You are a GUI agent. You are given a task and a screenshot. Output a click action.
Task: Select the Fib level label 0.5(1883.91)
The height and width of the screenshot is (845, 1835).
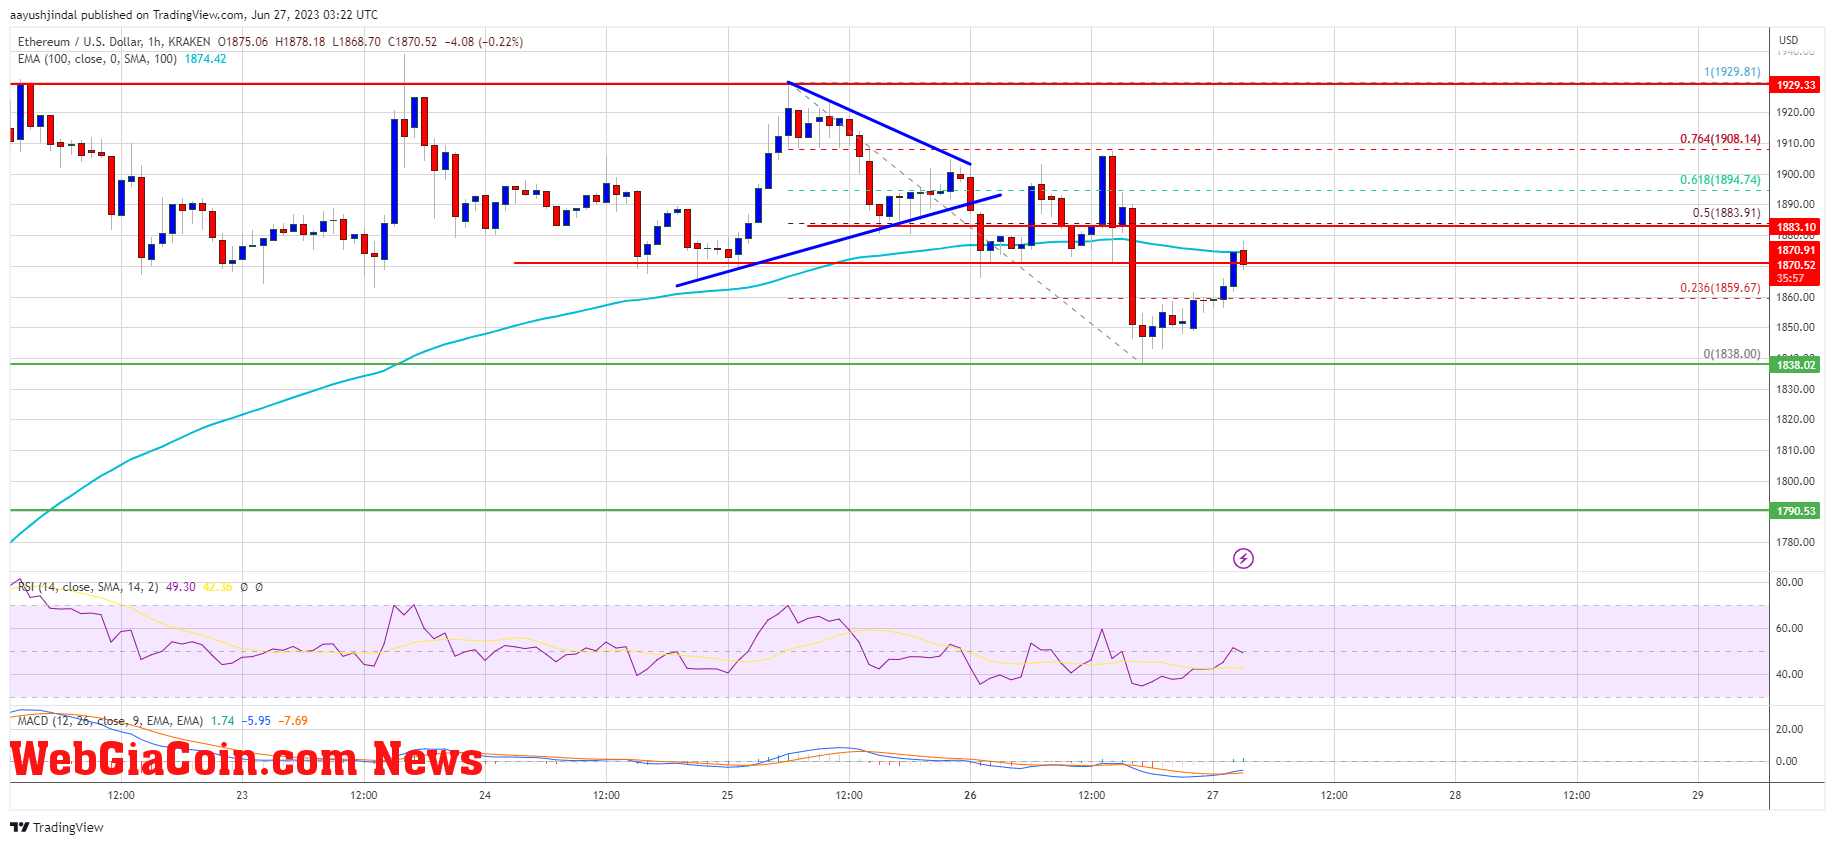point(1726,213)
